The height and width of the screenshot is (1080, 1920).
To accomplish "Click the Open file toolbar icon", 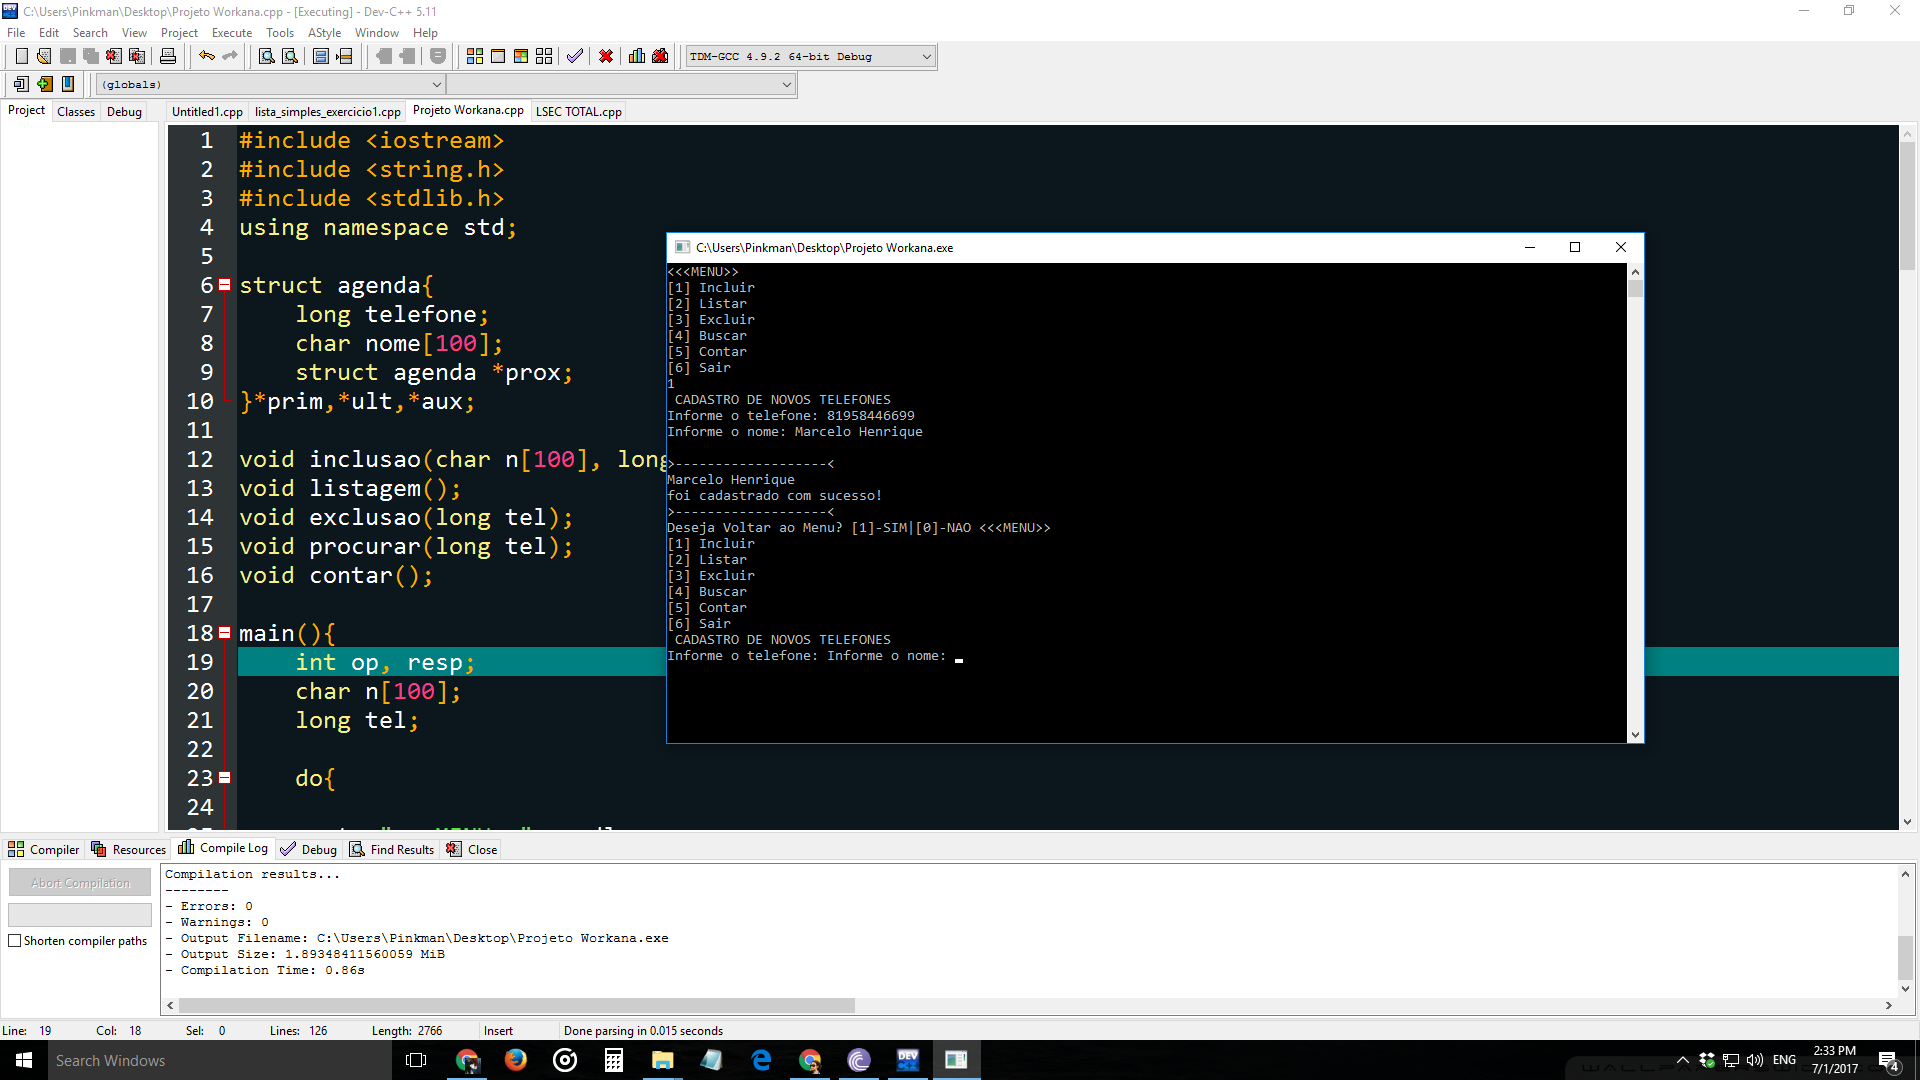I will point(44,56).
